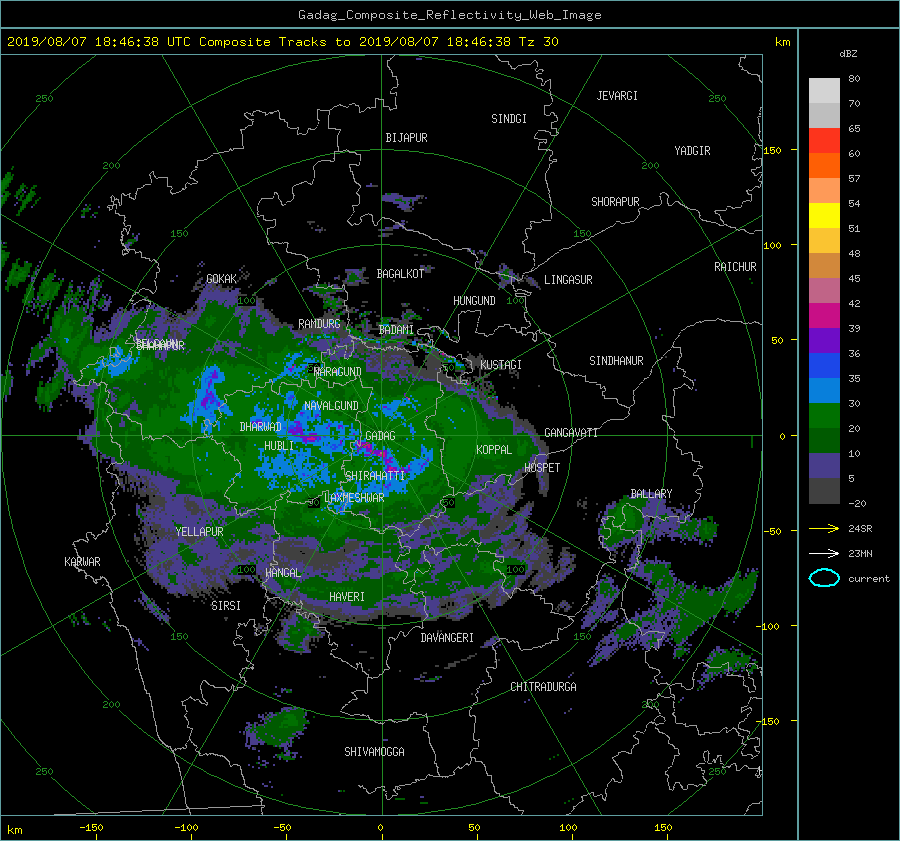
Task: Click the RAMDURG city label
Action: (x=319, y=324)
